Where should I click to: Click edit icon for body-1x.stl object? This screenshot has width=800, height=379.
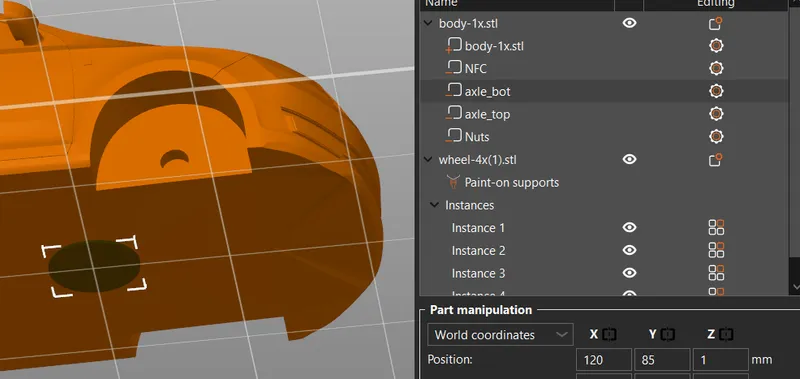click(x=716, y=23)
